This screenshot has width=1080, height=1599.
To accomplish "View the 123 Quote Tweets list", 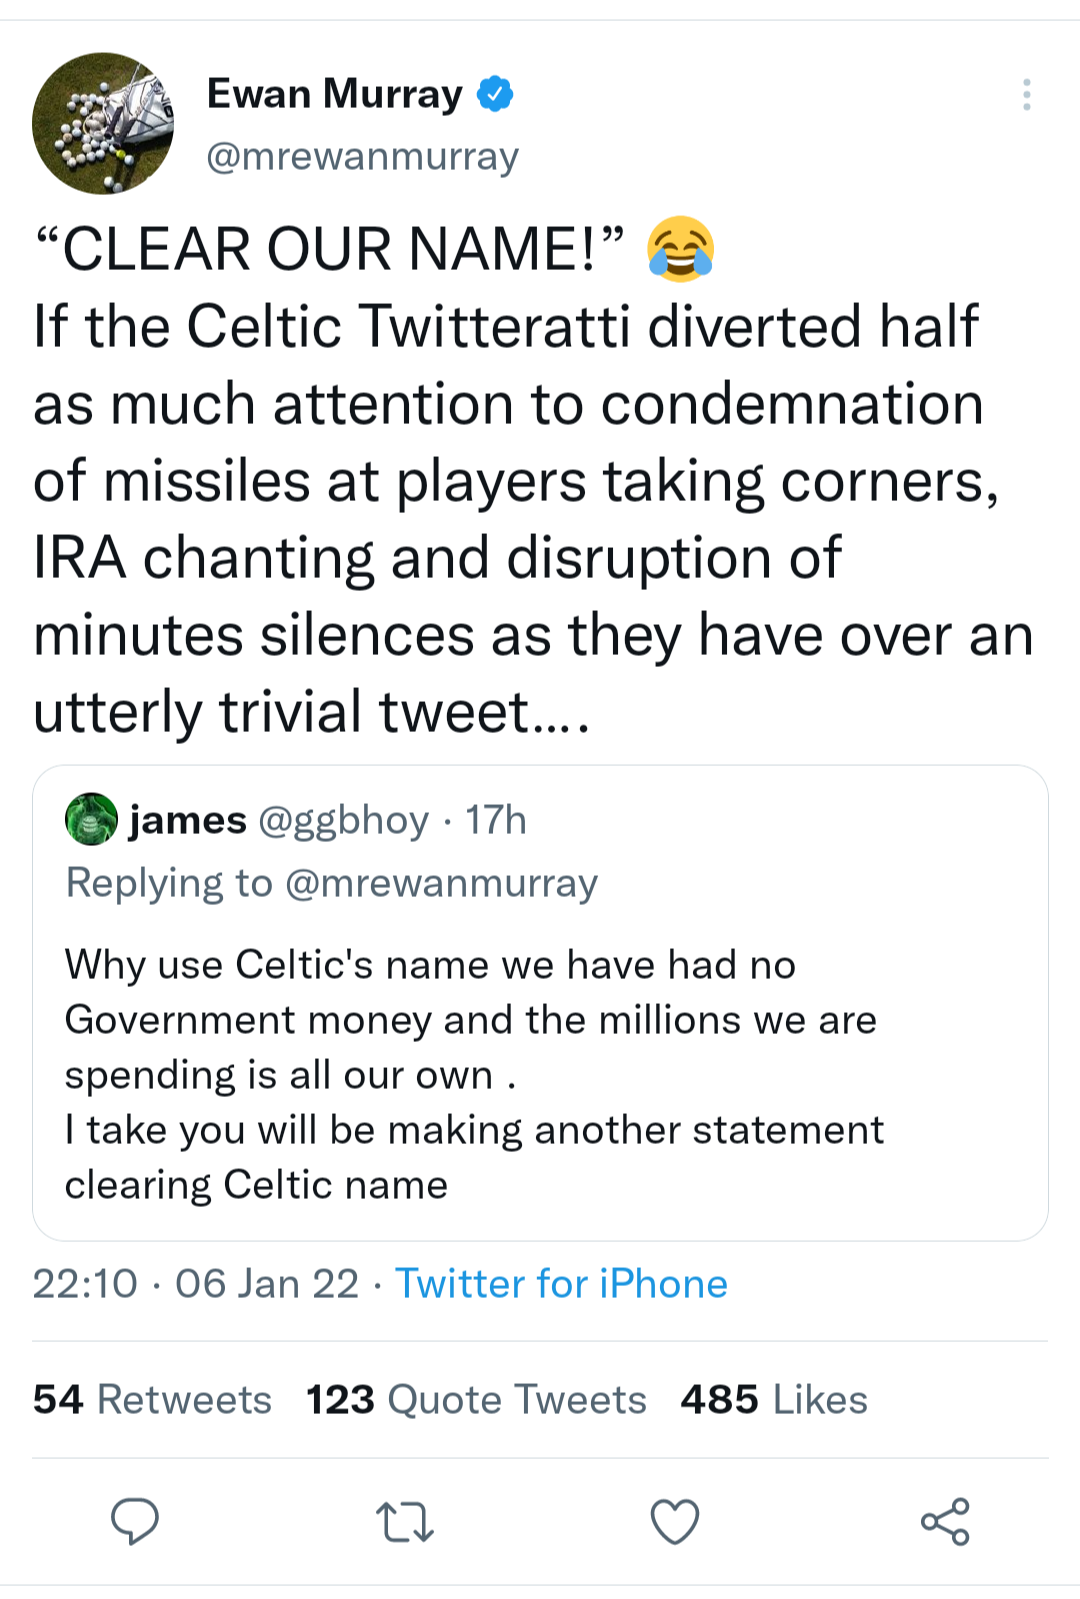I will [476, 1399].
